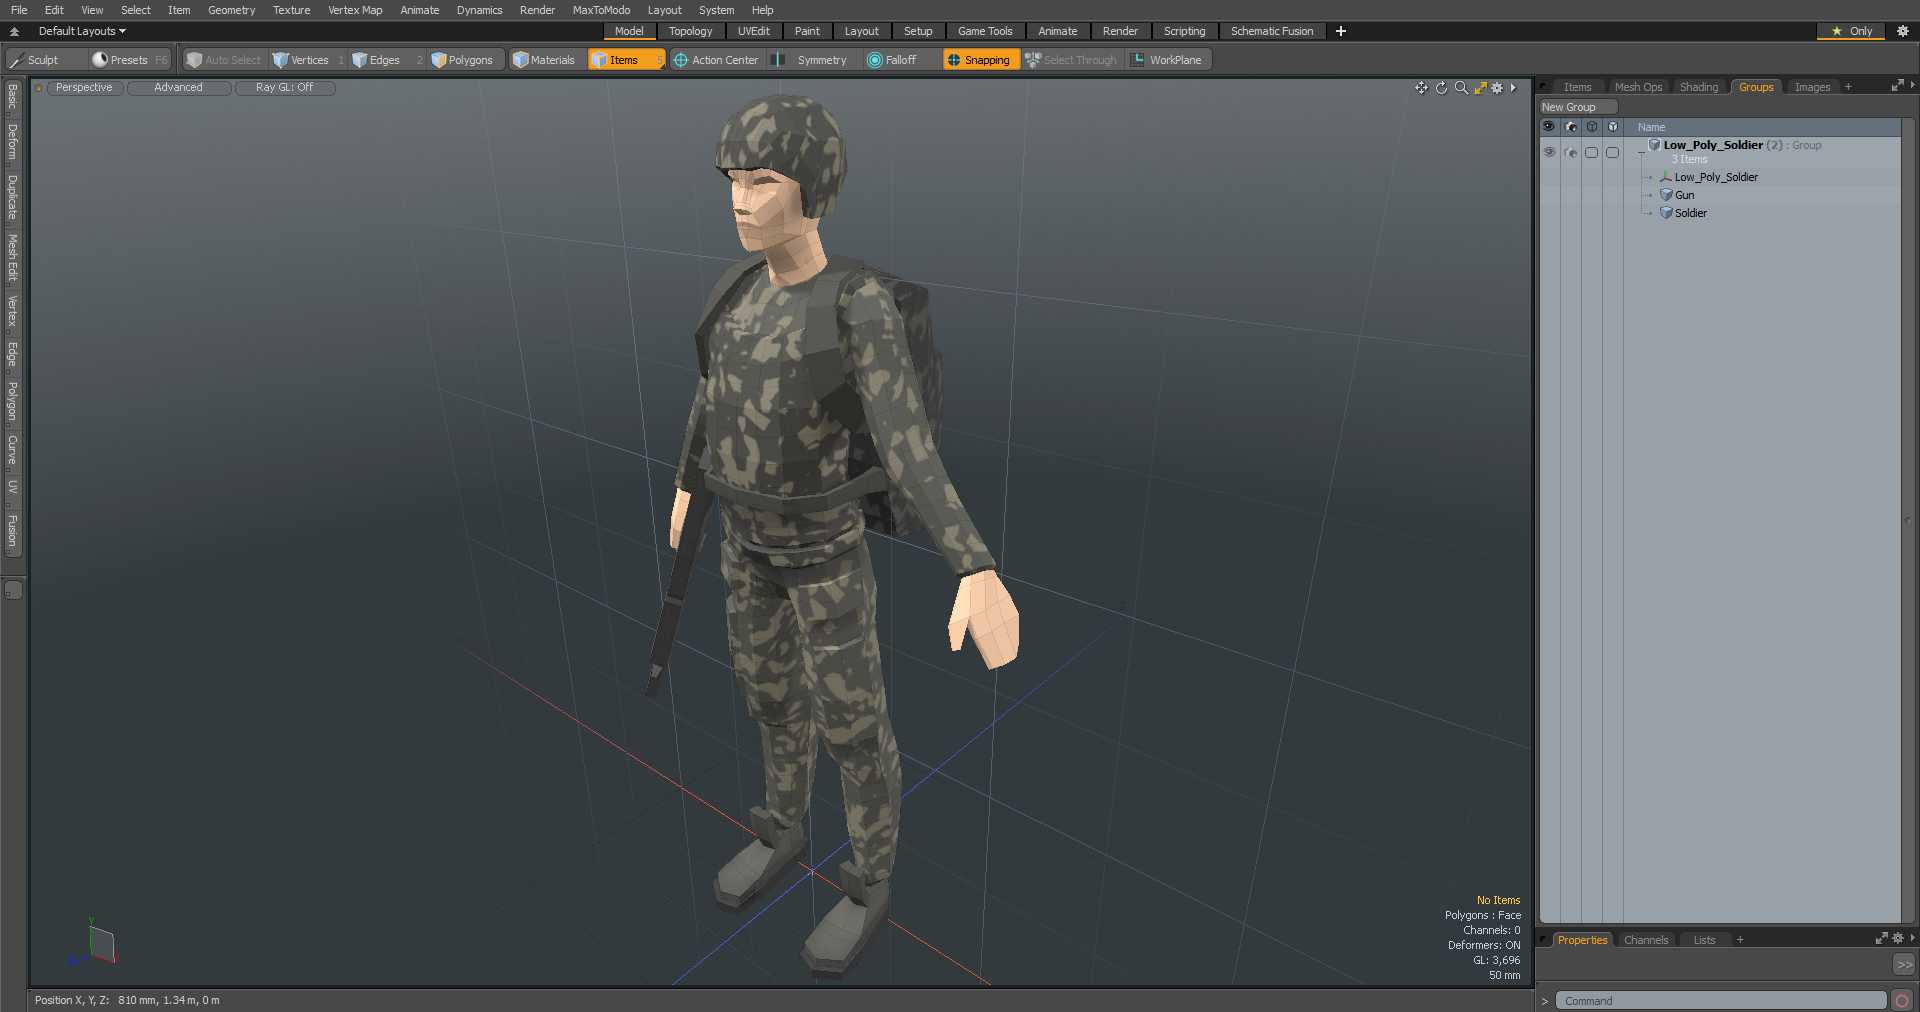Switch to Vertices selection mode
The height and width of the screenshot is (1012, 1920).
[x=308, y=60]
